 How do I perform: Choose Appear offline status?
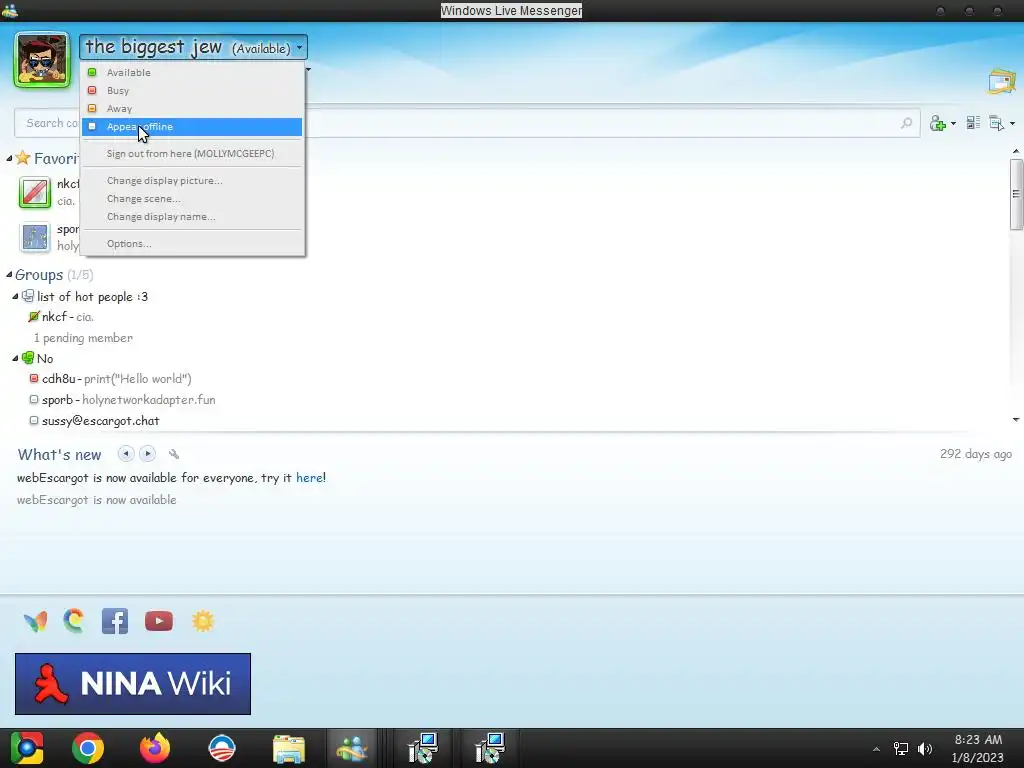[x=192, y=127]
